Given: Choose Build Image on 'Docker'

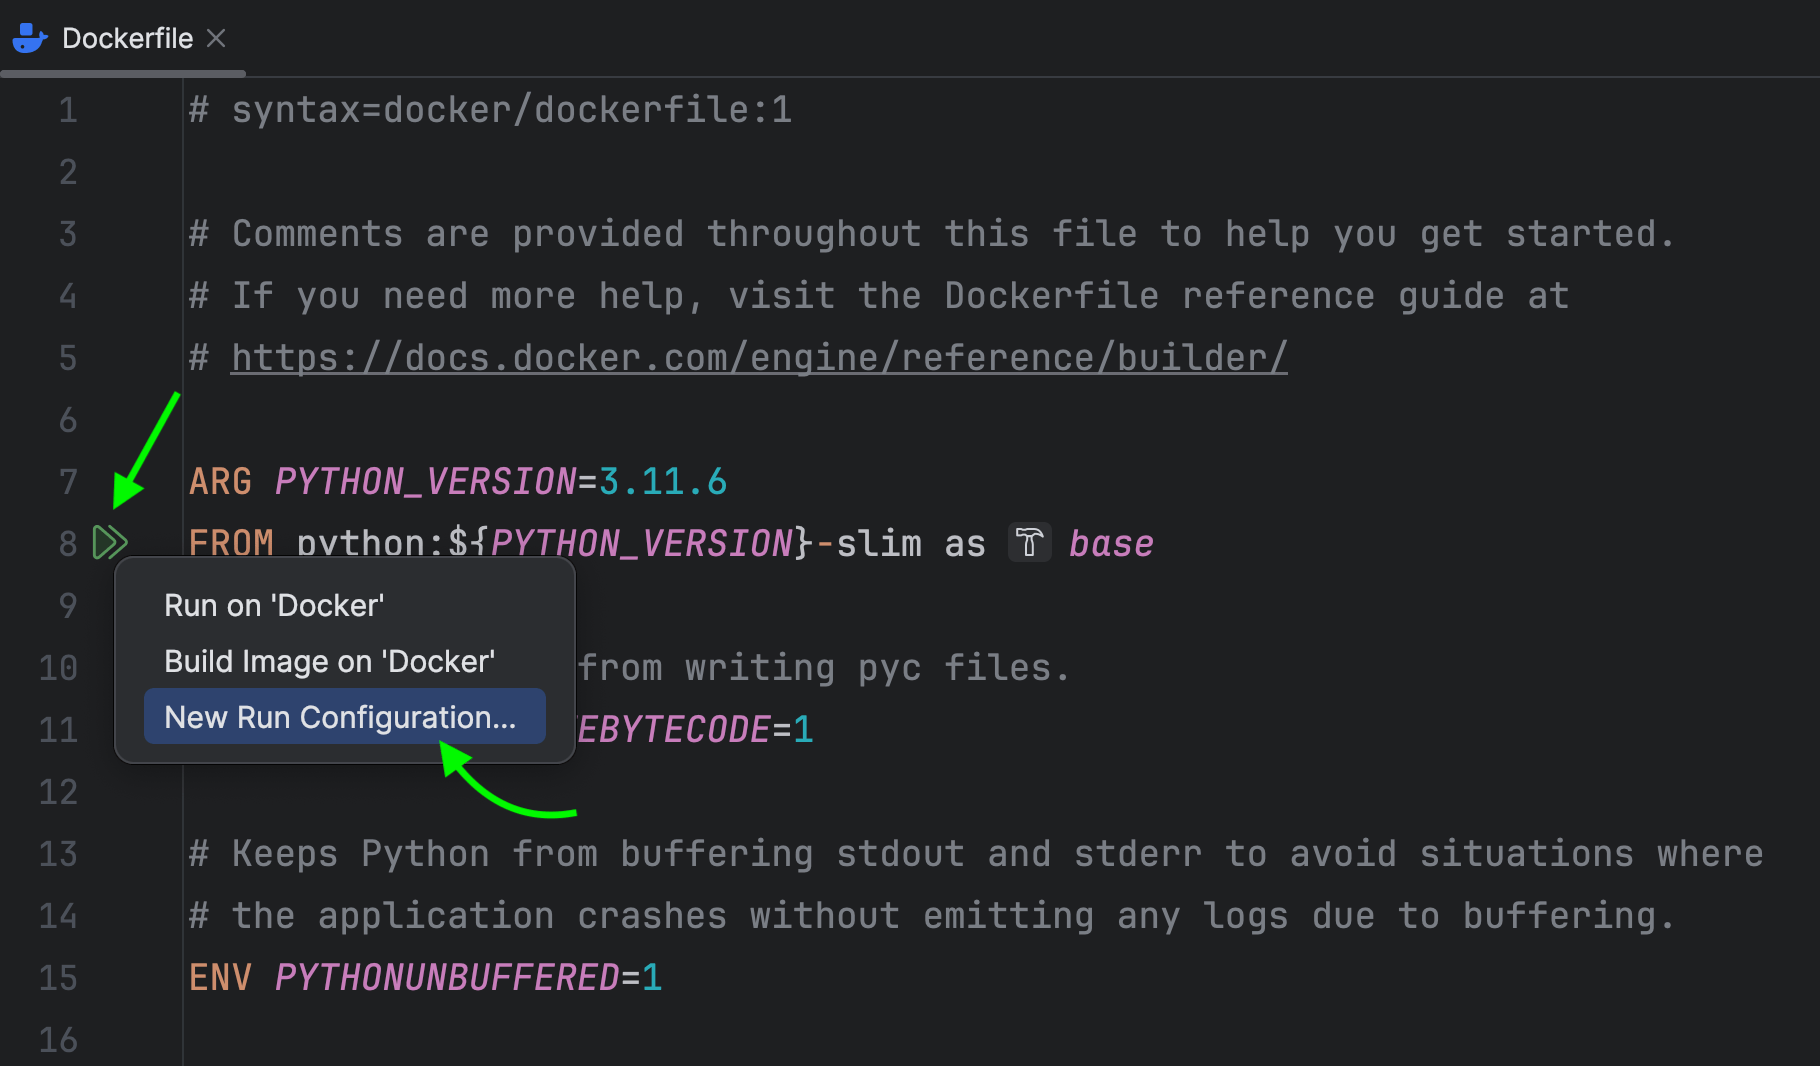Looking at the screenshot, I should tap(329, 662).
